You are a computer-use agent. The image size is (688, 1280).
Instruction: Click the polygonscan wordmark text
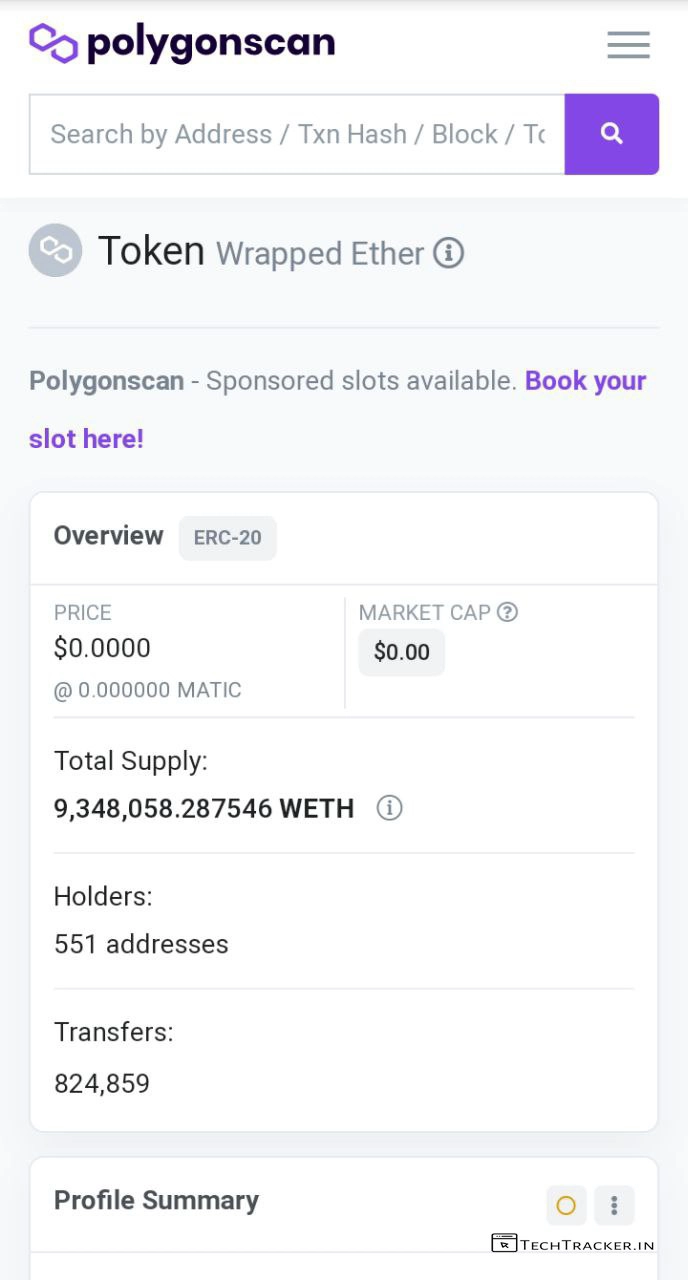(211, 43)
